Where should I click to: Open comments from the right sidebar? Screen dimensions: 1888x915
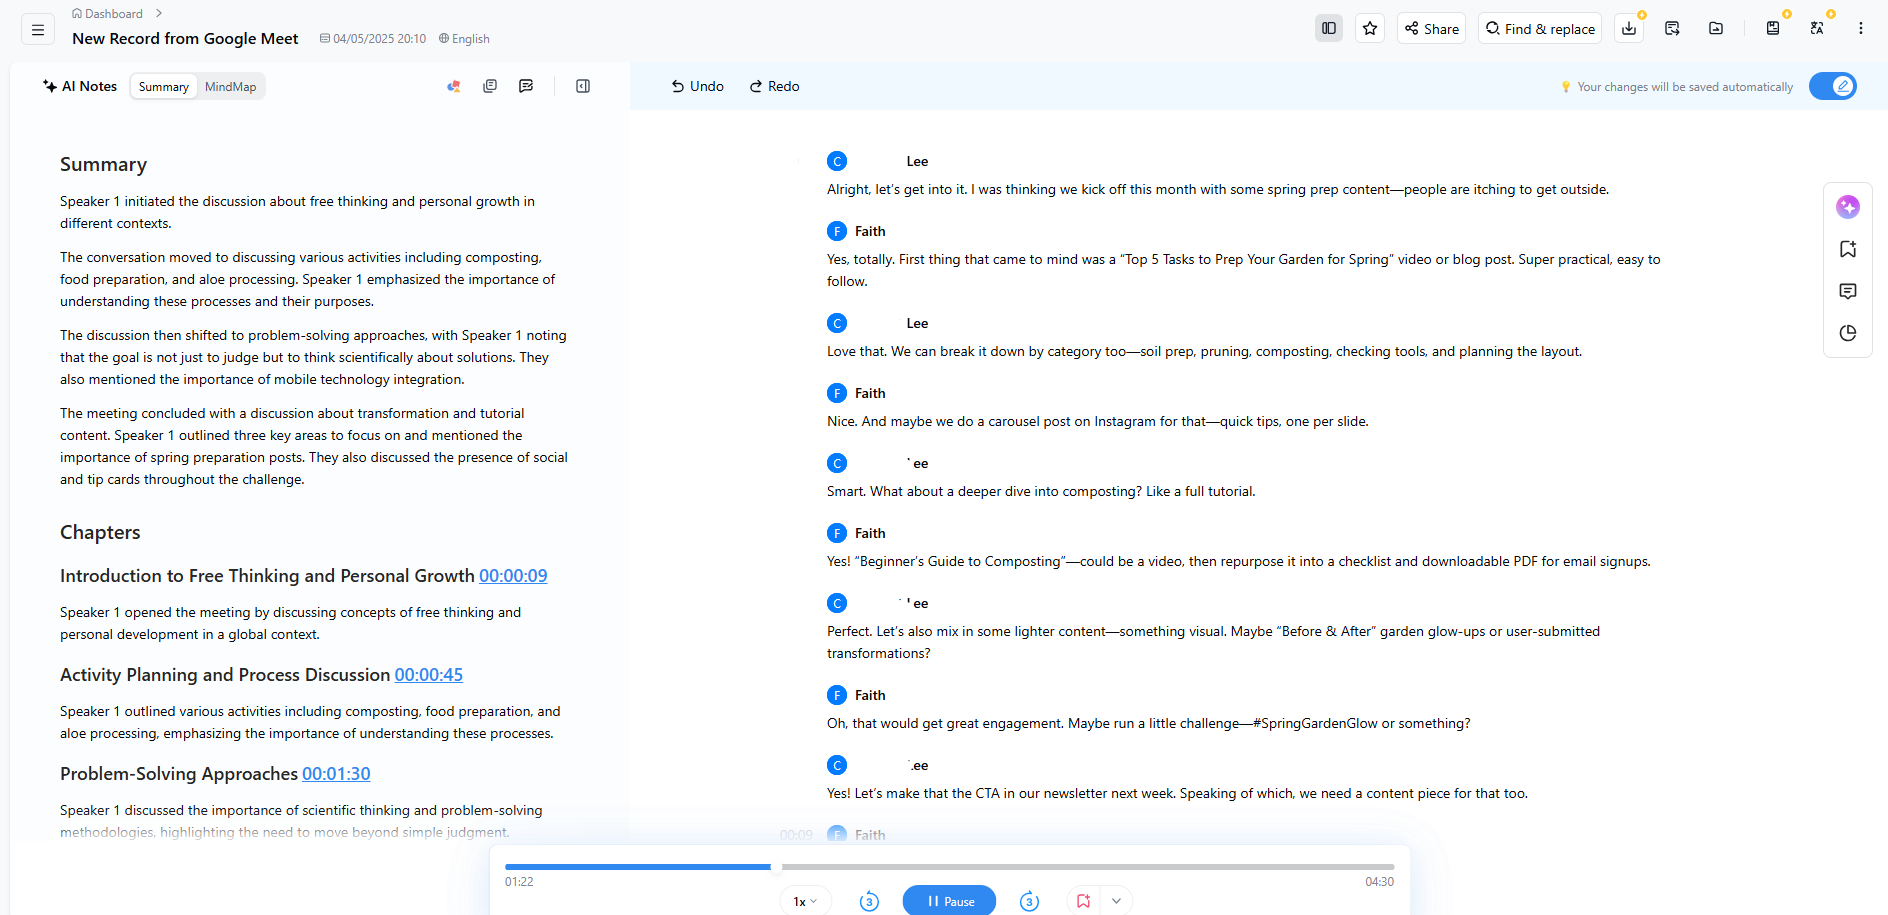(1848, 291)
